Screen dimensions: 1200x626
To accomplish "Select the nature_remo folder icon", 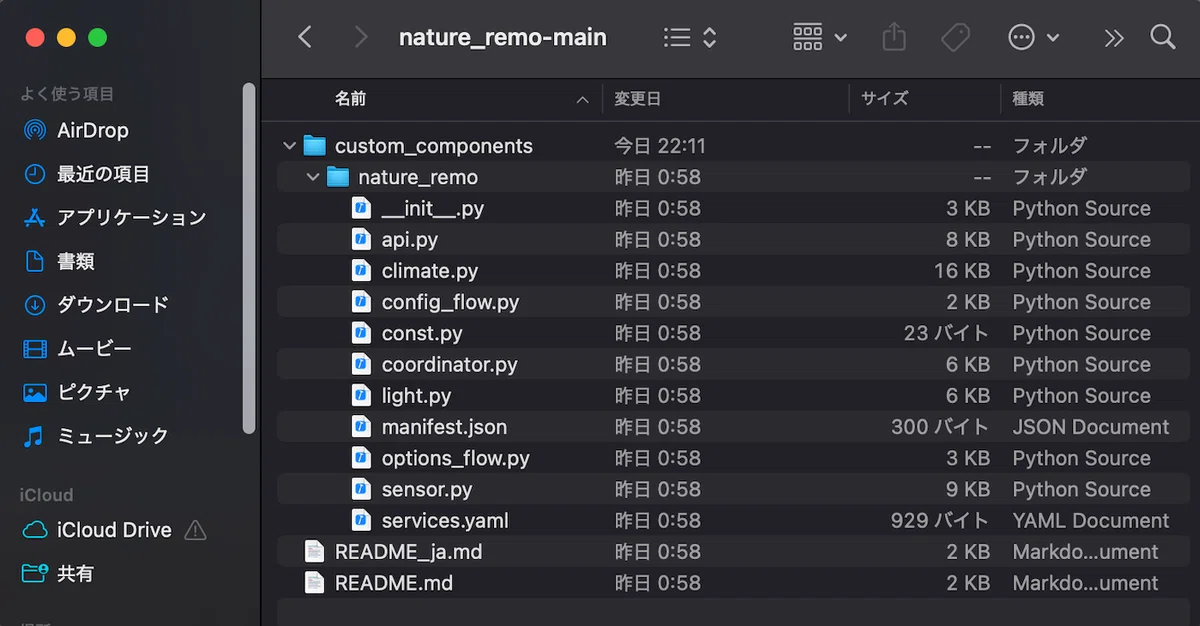I will pyautogui.click(x=339, y=177).
